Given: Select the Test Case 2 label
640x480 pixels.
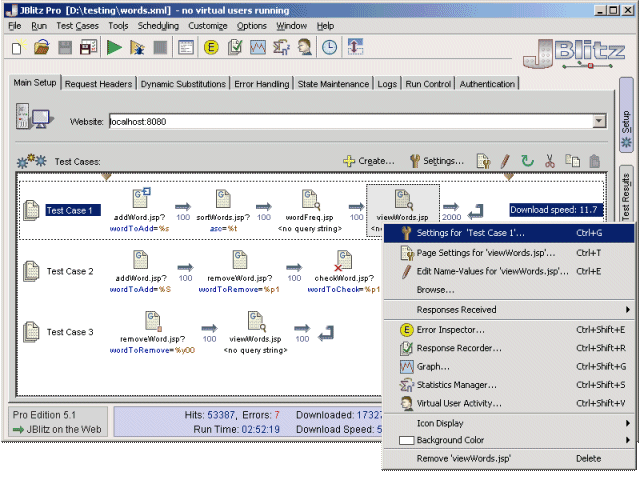Looking at the screenshot, I should pyautogui.click(x=70, y=271).
